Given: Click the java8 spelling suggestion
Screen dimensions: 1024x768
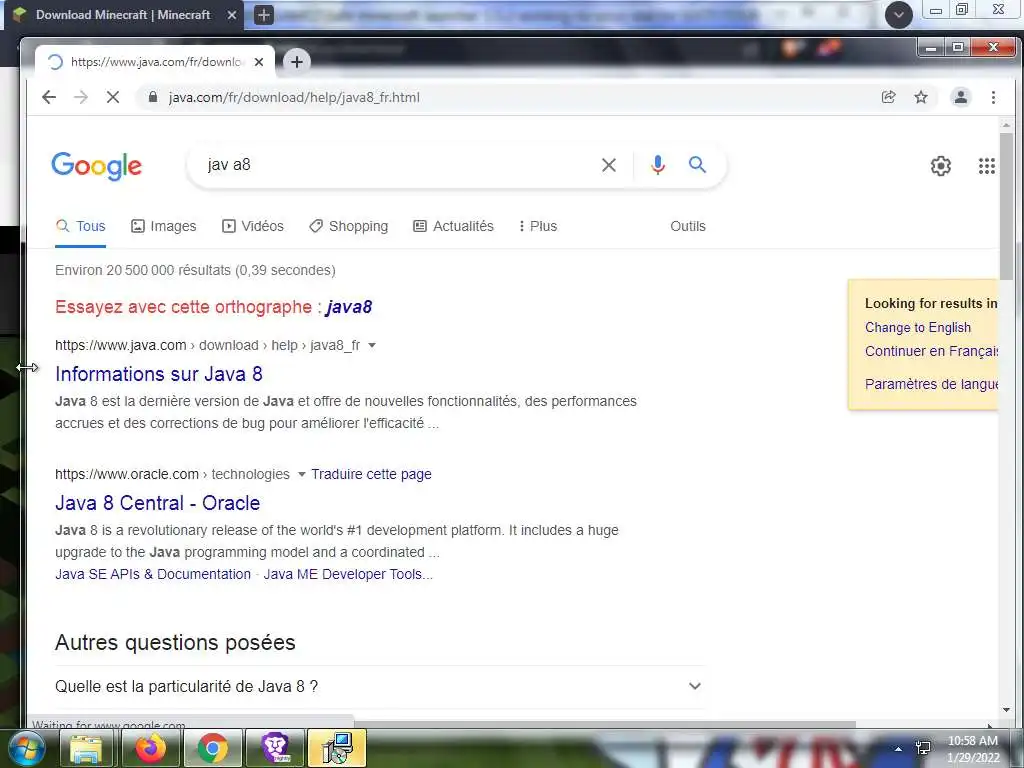Looking at the screenshot, I should tap(349, 307).
